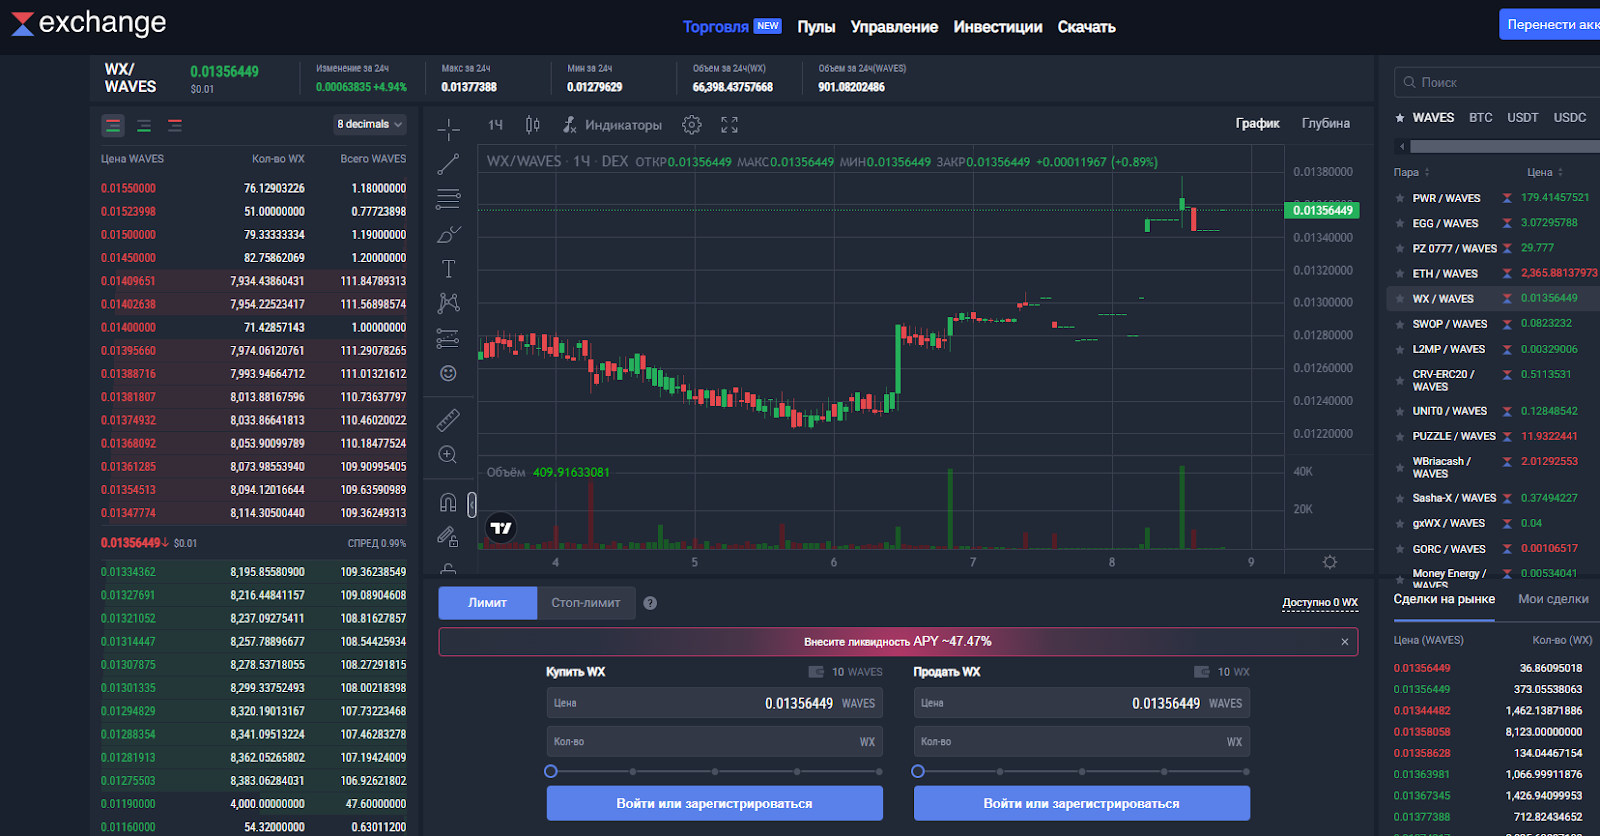Show favorites star filter in pair list

pyautogui.click(x=1400, y=118)
